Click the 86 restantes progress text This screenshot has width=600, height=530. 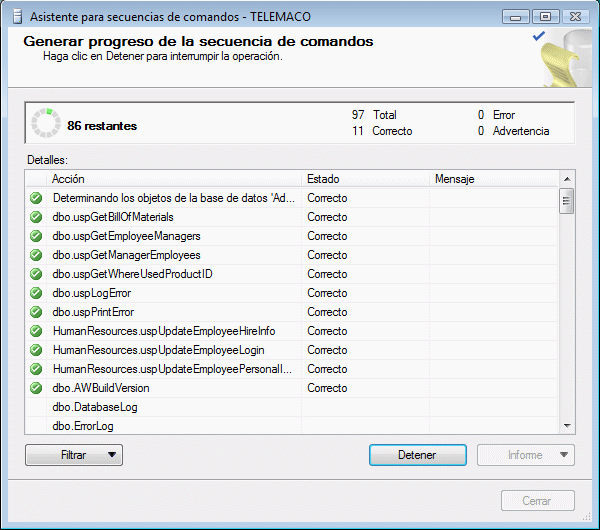[102, 126]
